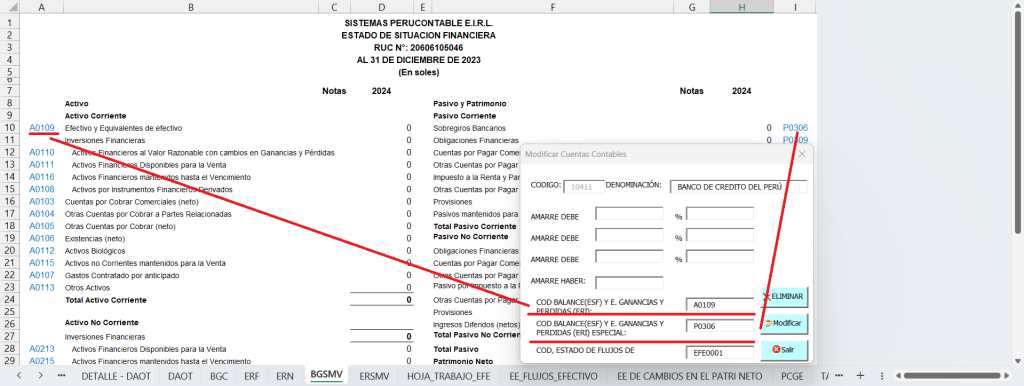This screenshot has height=386, width=1024.
Task: Select column A header
Action: tap(42, 7)
